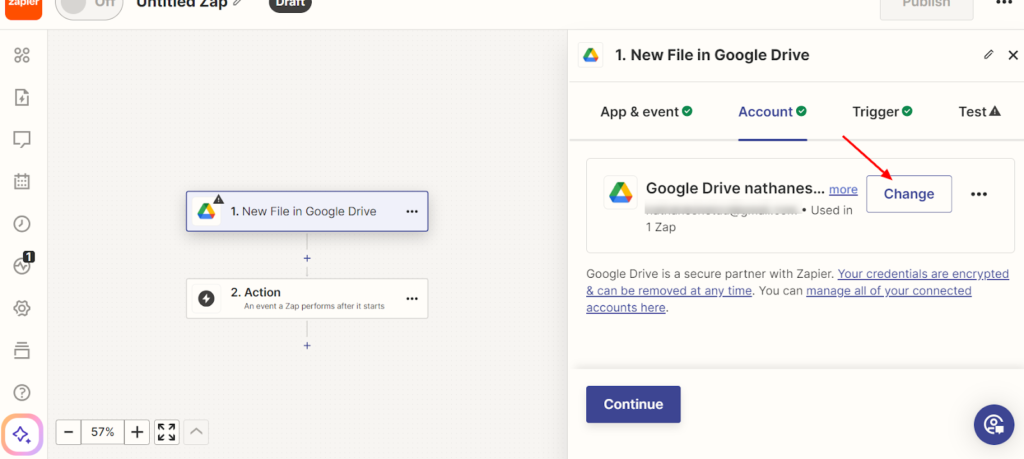Open the Action step three-dots menu
1024x459 pixels.
[411, 299]
